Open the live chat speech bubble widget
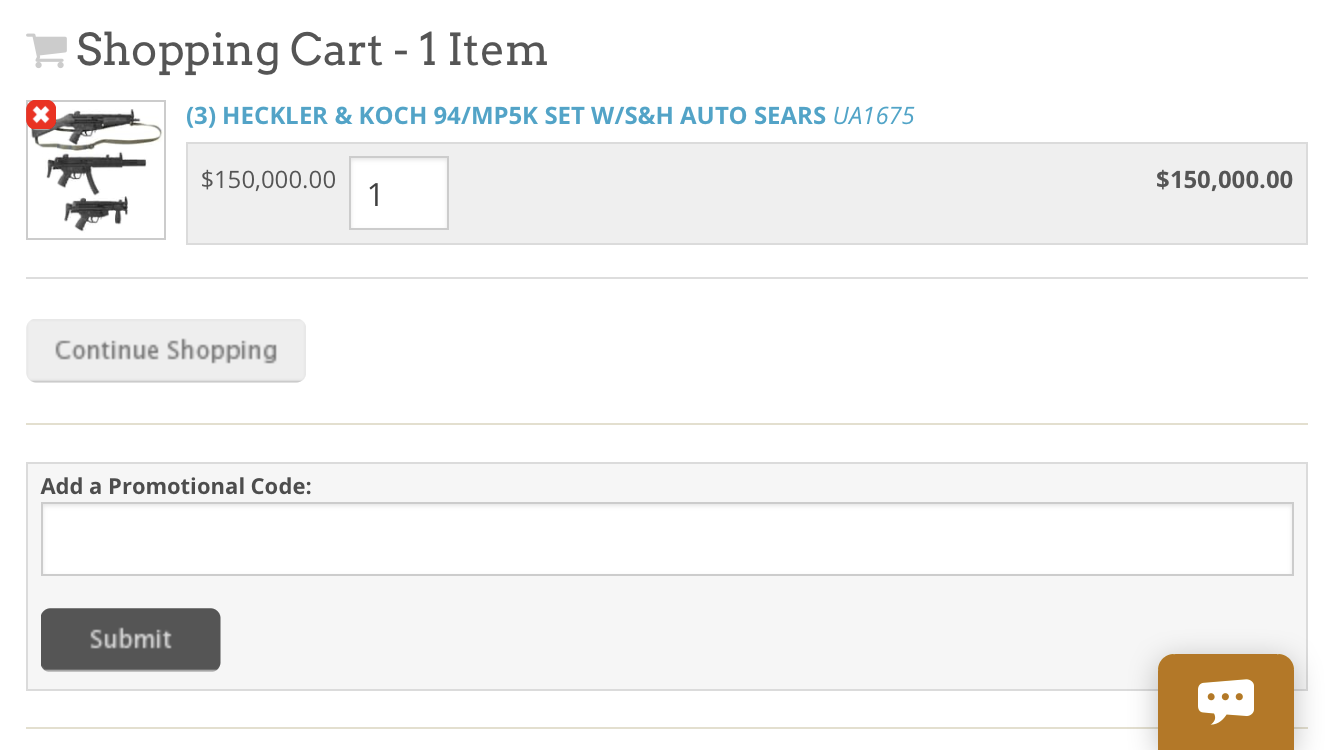The image size is (1334, 750). click(1225, 702)
